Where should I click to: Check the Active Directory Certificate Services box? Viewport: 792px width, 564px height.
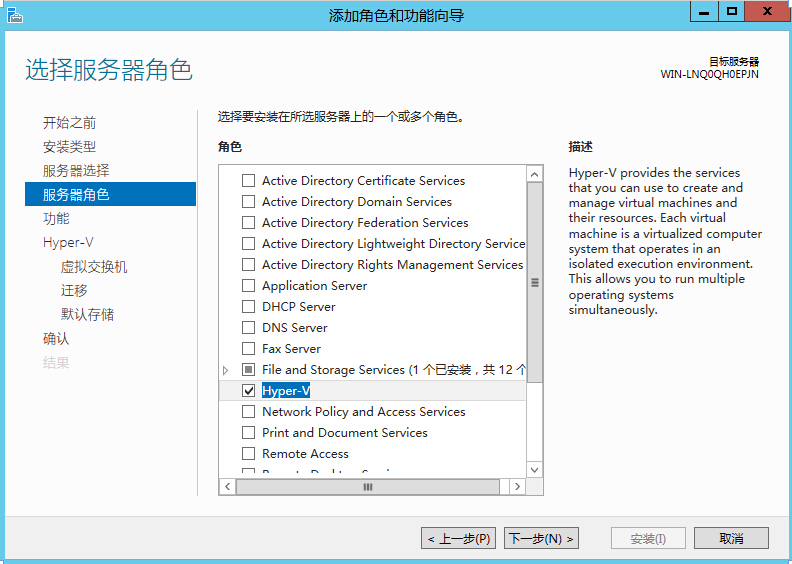(249, 181)
